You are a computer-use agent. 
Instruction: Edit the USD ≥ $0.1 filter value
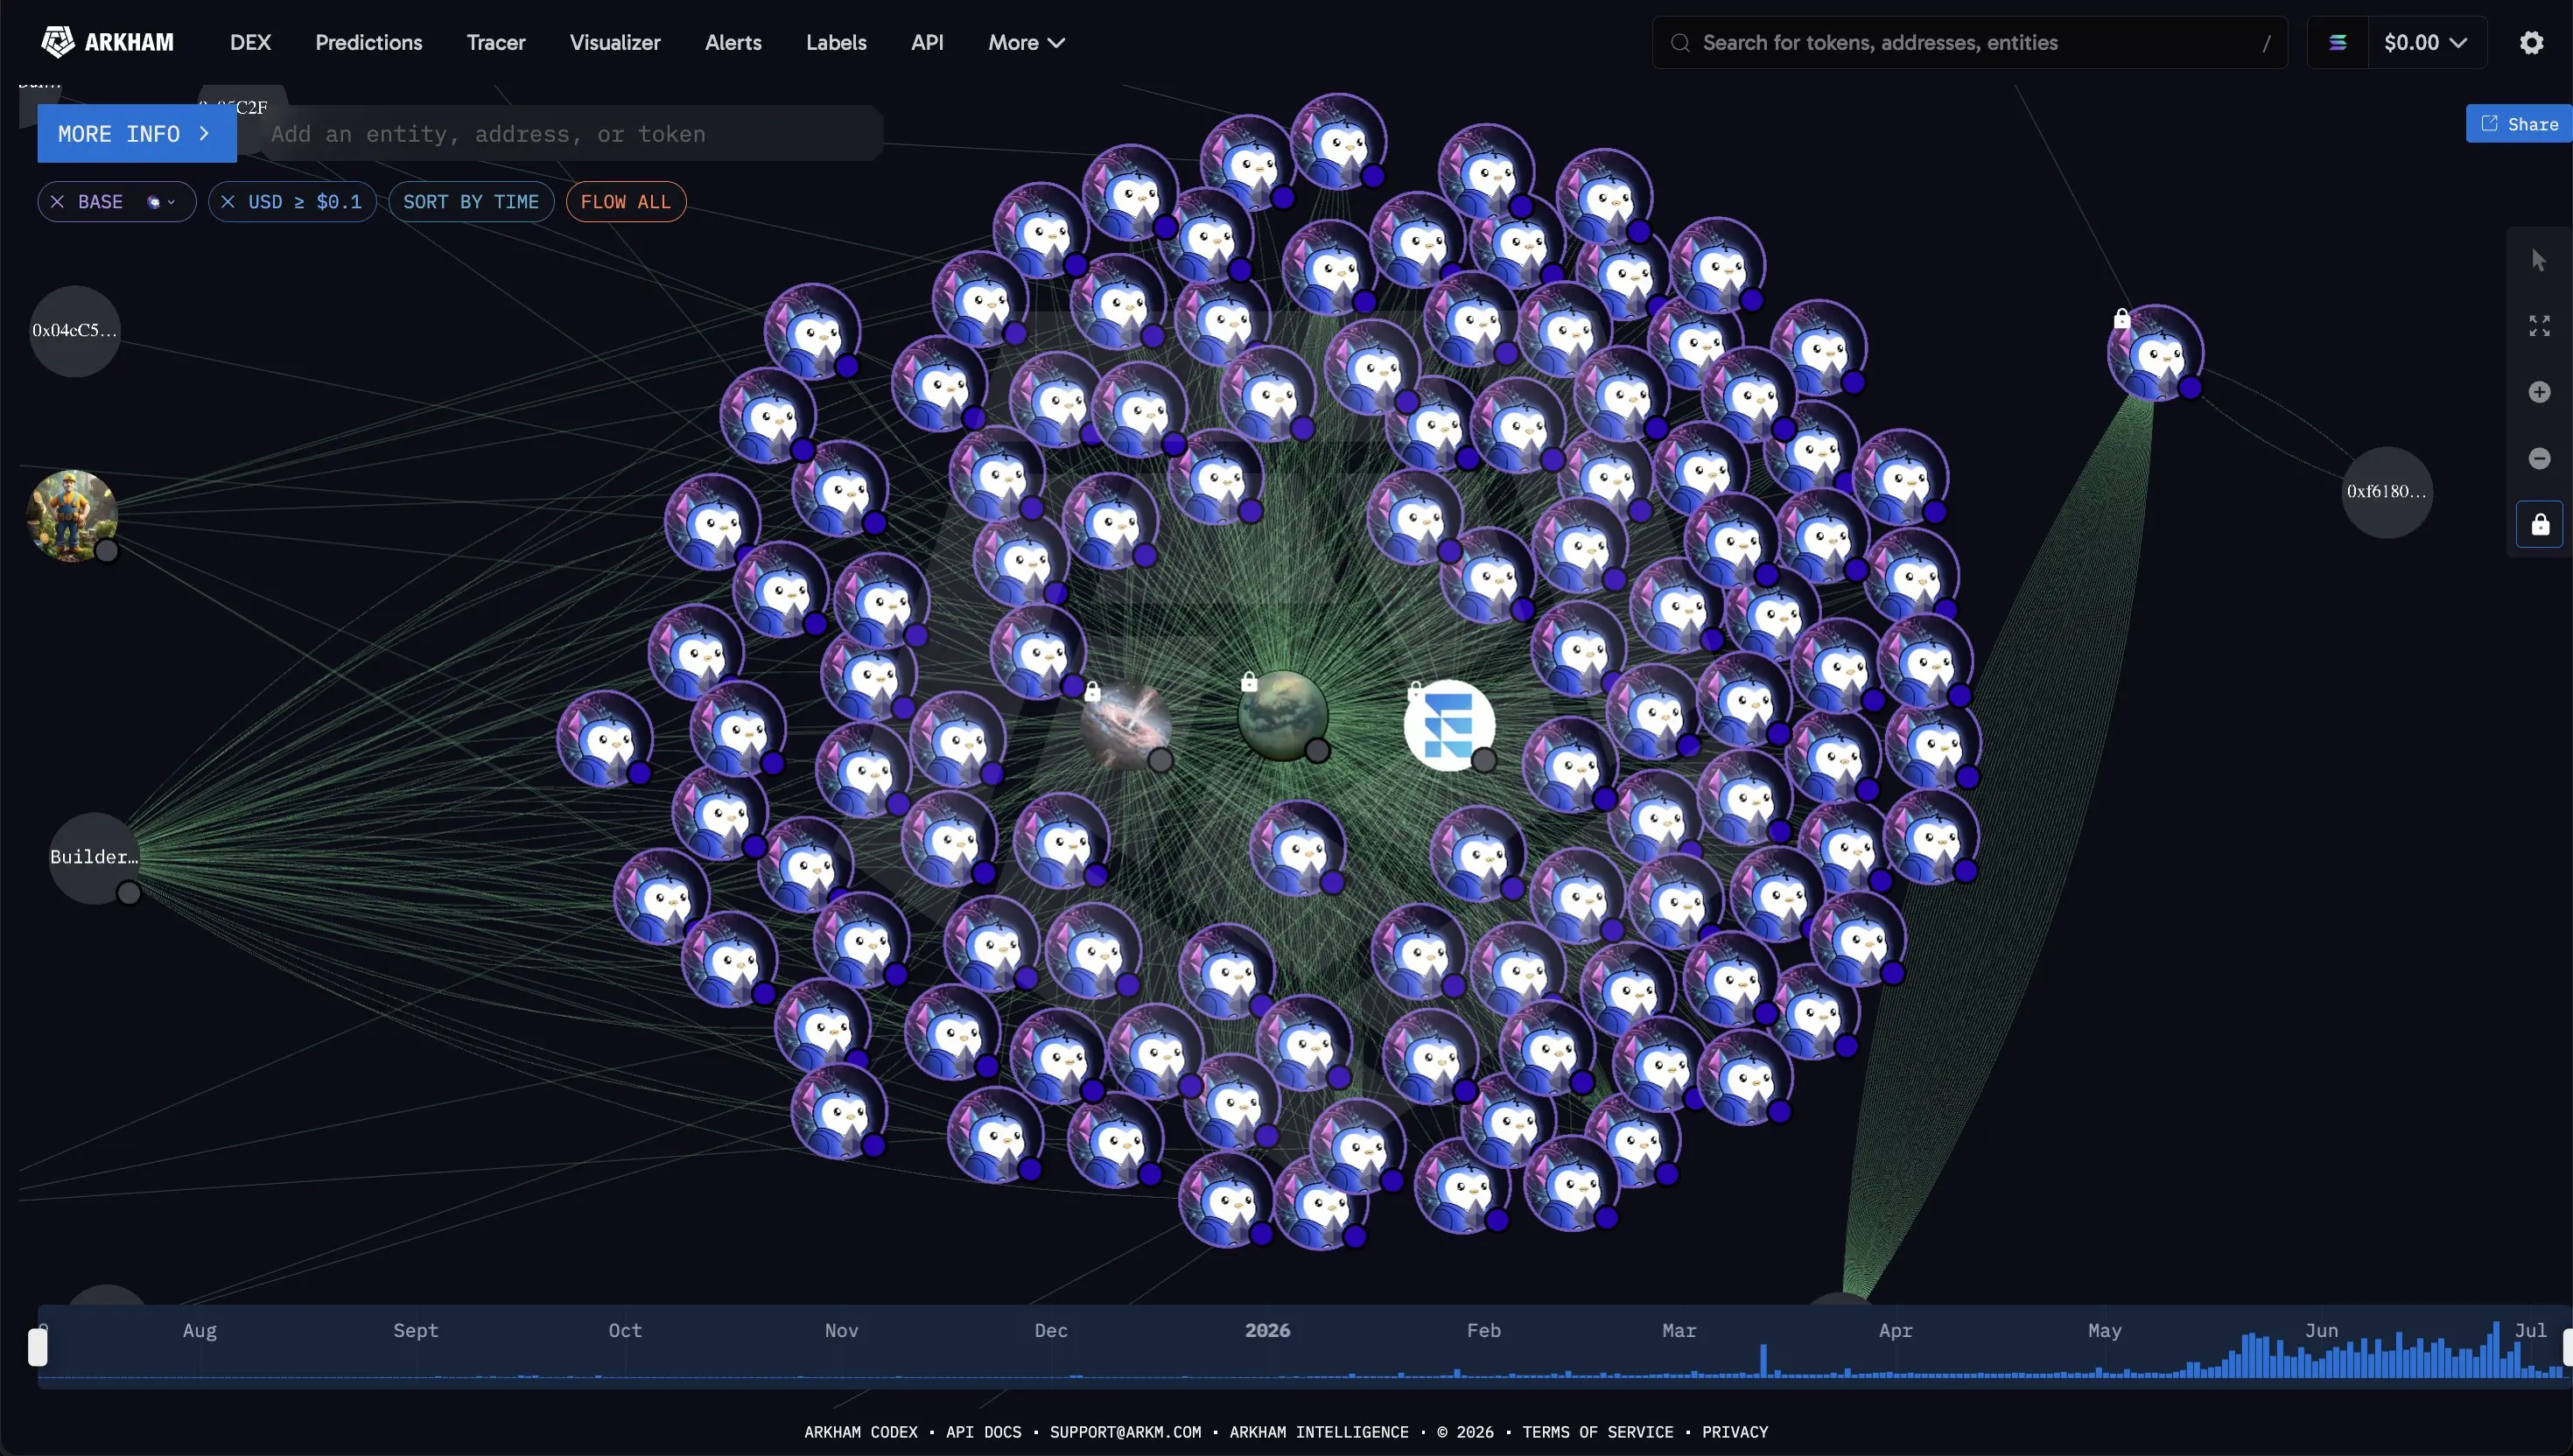coord(305,202)
